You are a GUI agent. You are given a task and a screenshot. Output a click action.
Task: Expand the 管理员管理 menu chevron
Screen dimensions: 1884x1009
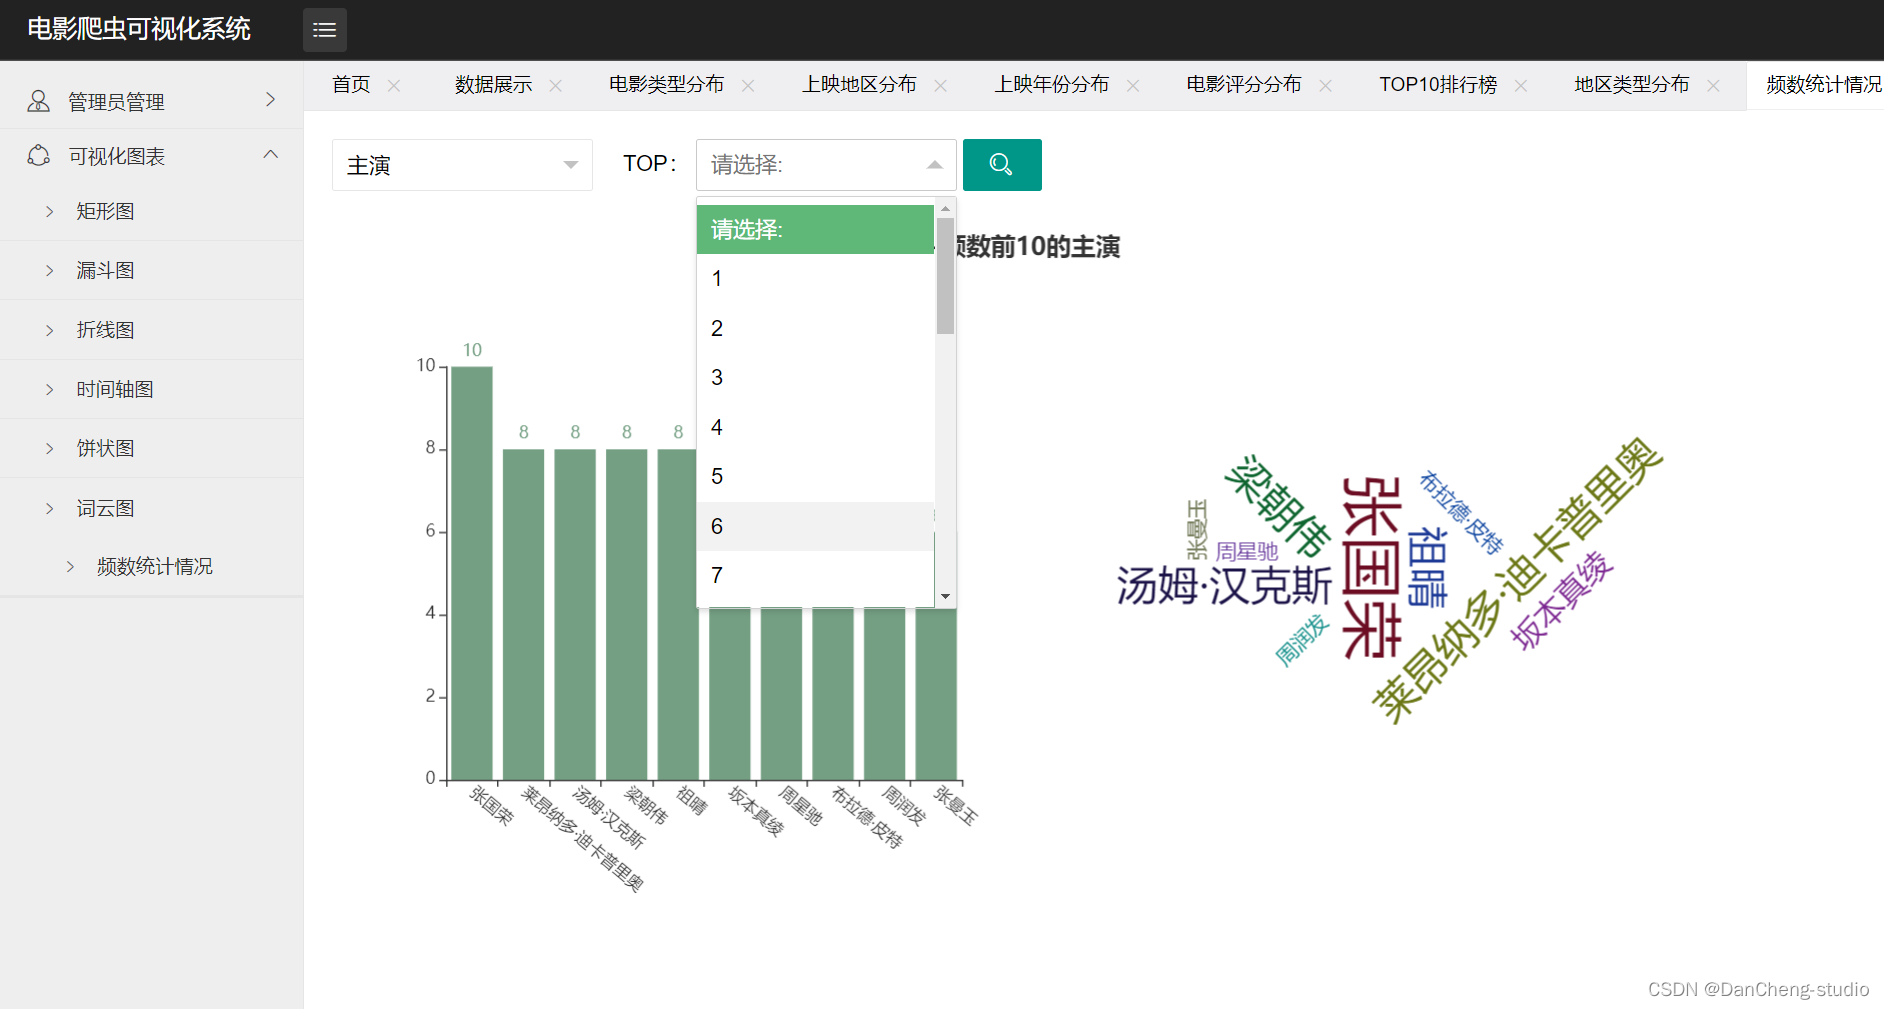coord(270,100)
